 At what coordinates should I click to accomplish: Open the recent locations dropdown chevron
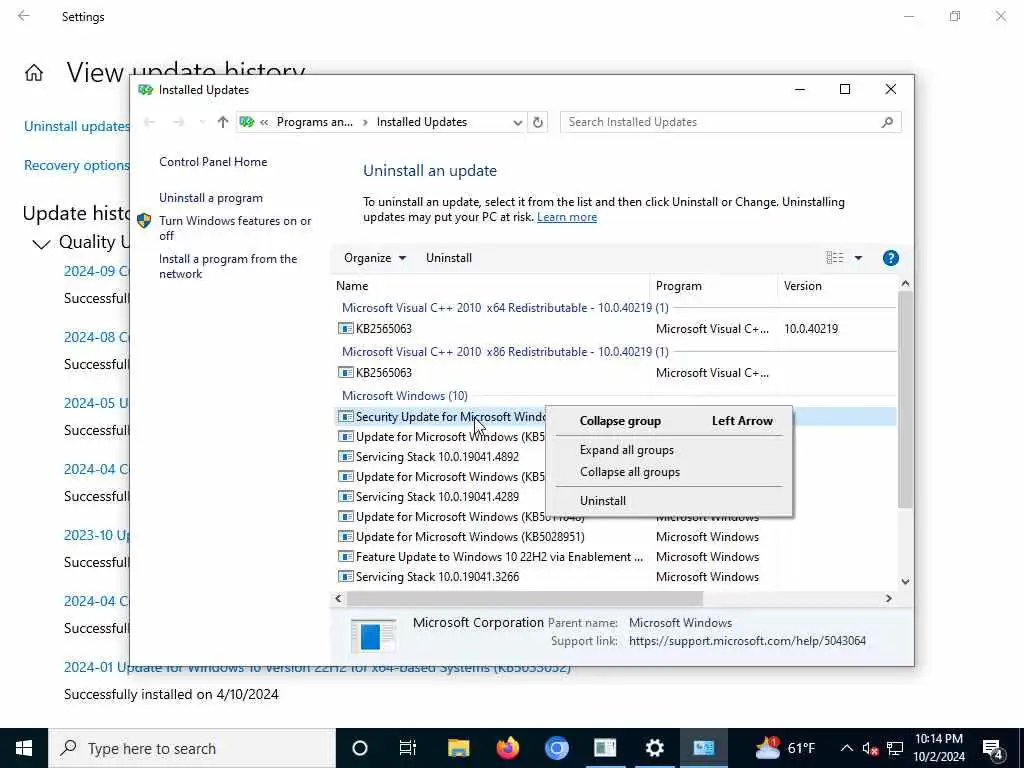[202, 122]
